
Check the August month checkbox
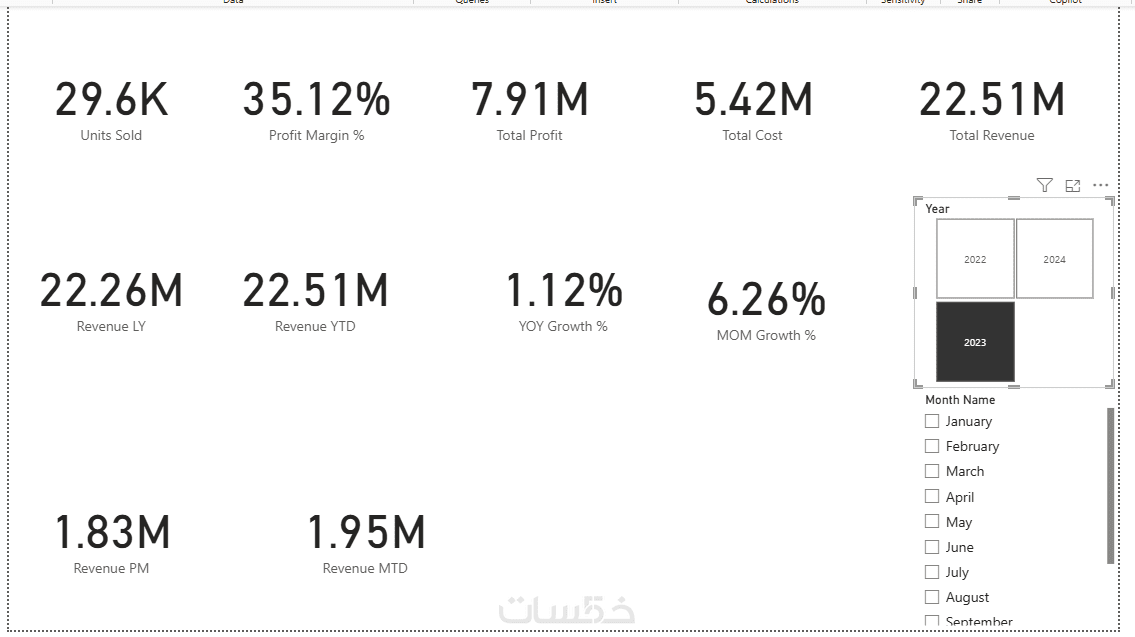(x=932, y=597)
